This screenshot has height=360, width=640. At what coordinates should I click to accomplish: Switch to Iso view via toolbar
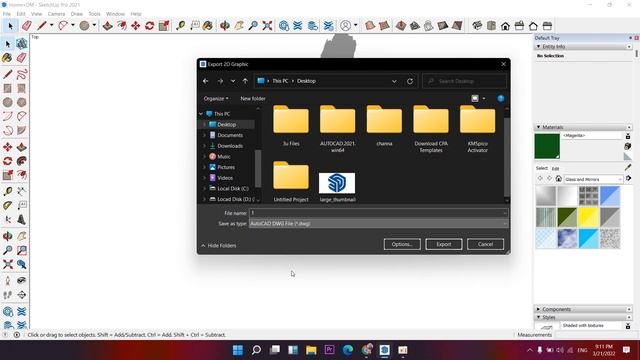[477, 26]
